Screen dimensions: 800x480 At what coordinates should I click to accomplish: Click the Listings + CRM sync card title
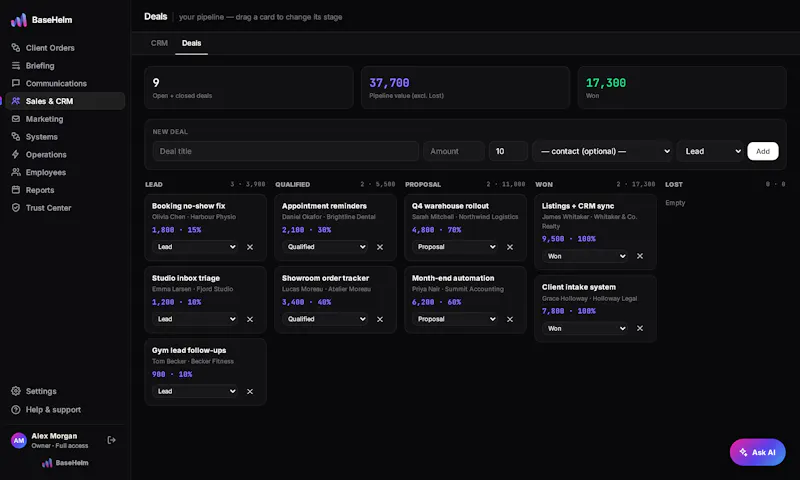click(x=578, y=206)
